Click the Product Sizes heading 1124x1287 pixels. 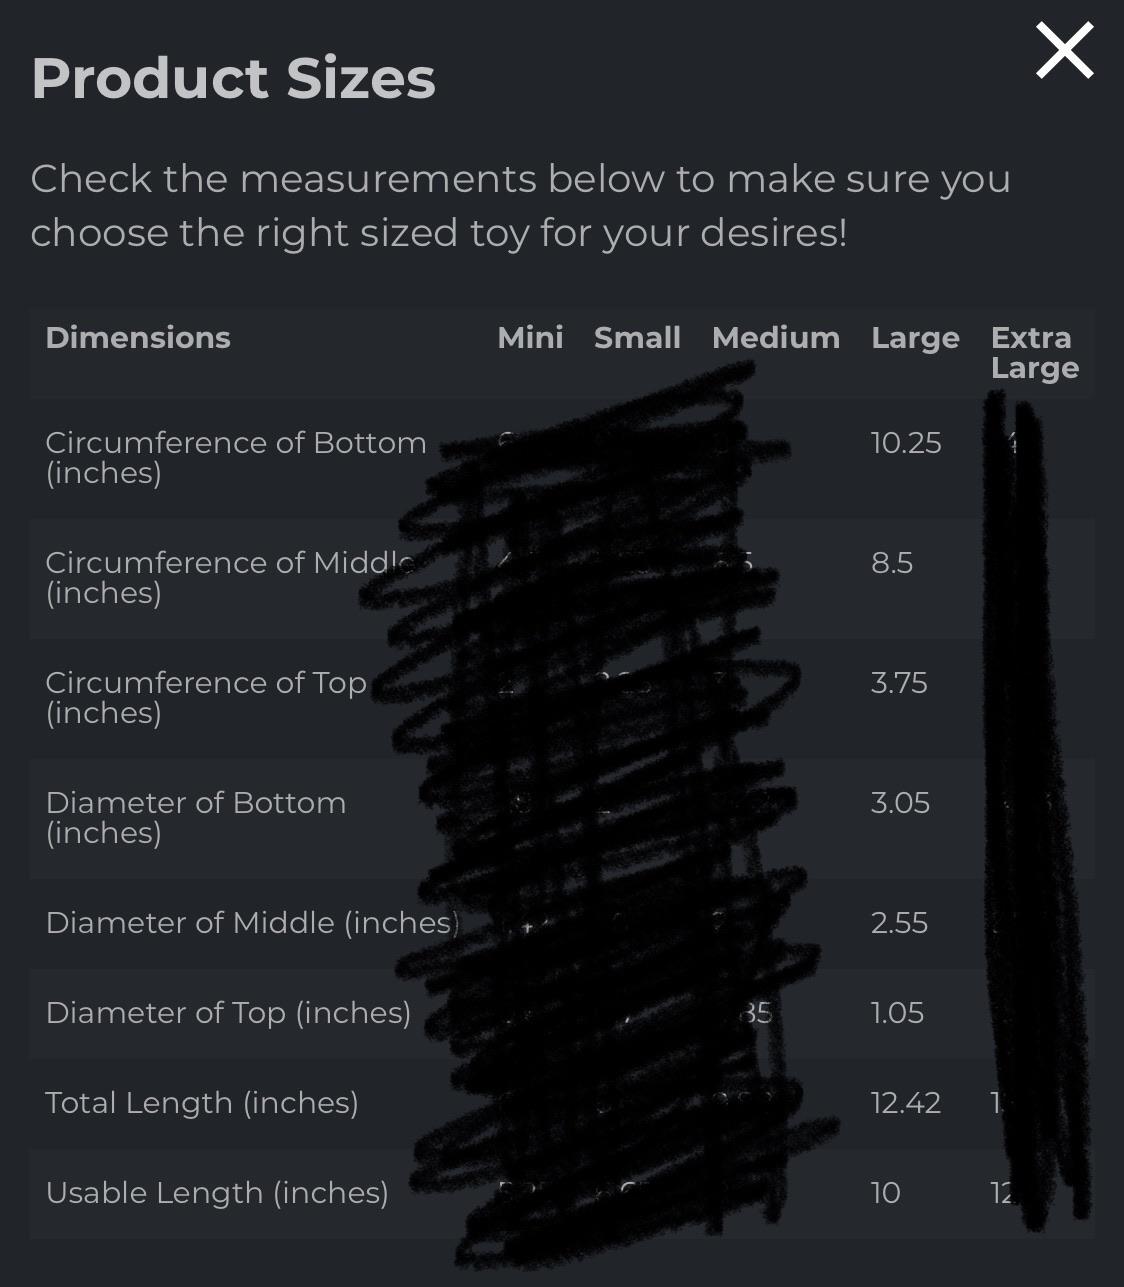233,78
